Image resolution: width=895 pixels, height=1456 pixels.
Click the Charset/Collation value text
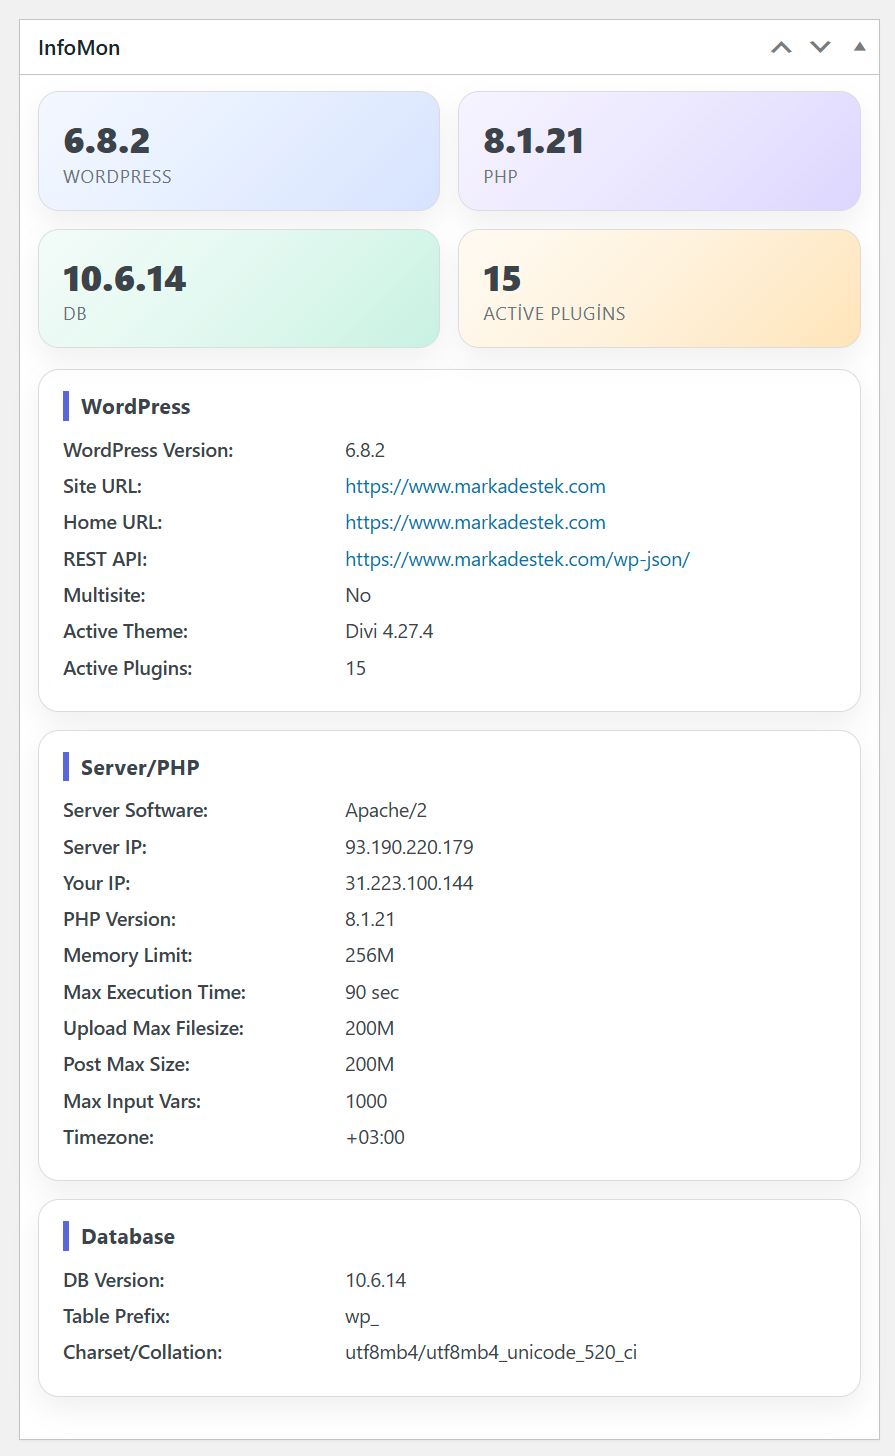pyautogui.click(x=491, y=1353)
